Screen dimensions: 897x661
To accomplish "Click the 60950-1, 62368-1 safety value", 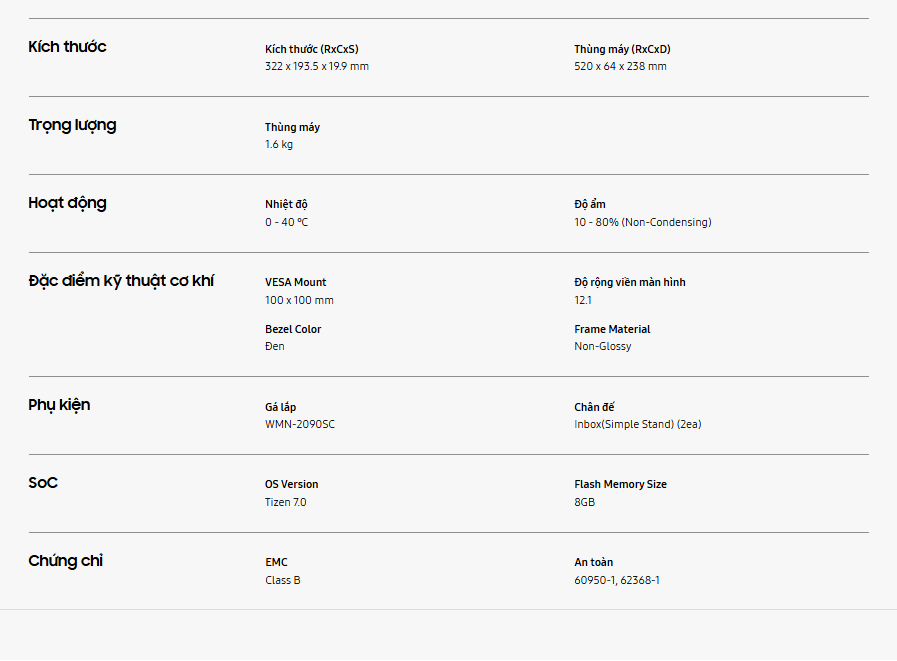I will click(617, 580).
